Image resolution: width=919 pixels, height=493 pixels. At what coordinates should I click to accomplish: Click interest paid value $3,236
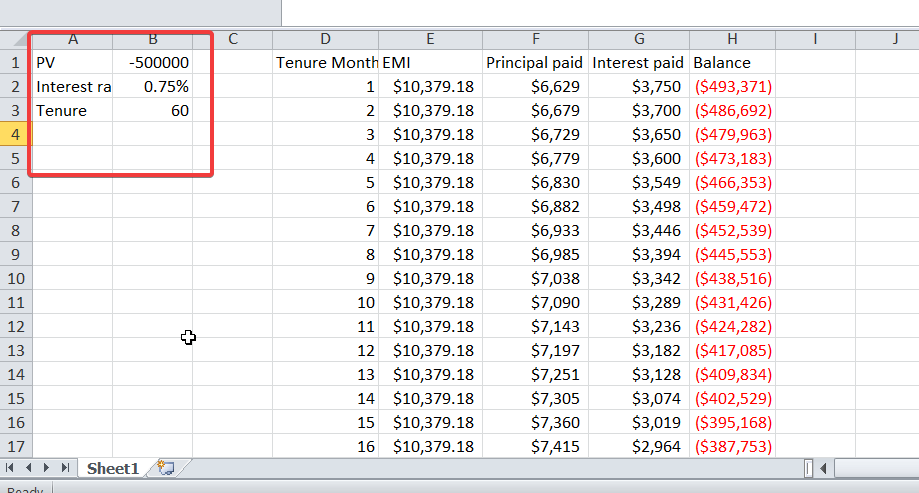[x=639, y=327]
